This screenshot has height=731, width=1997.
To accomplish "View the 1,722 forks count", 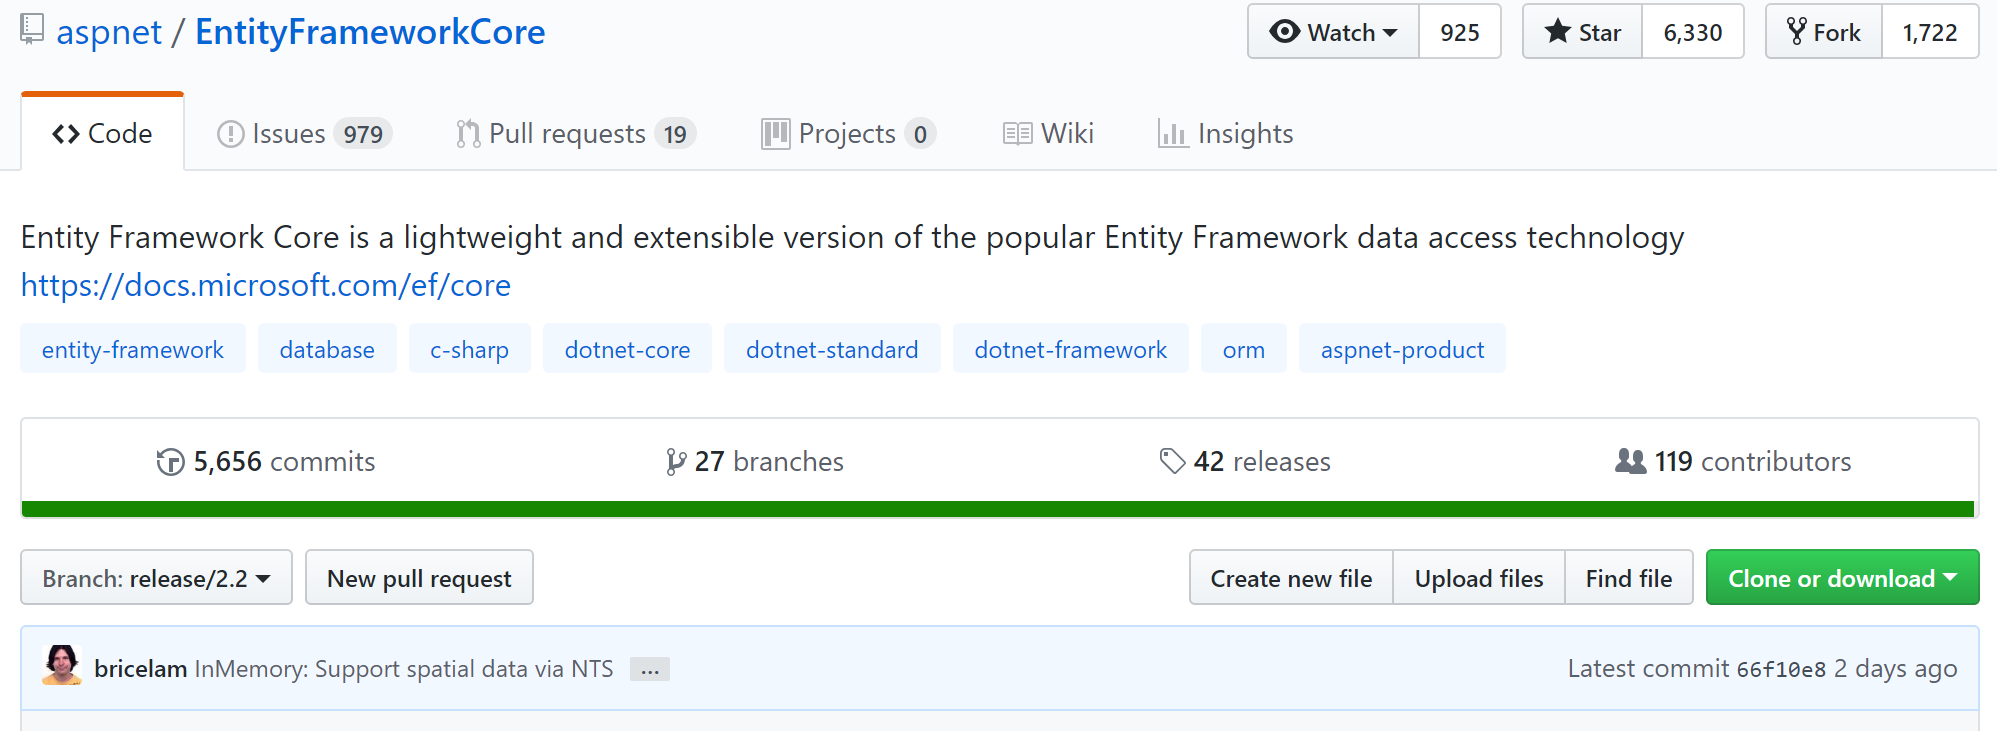I will [1930, 32].
